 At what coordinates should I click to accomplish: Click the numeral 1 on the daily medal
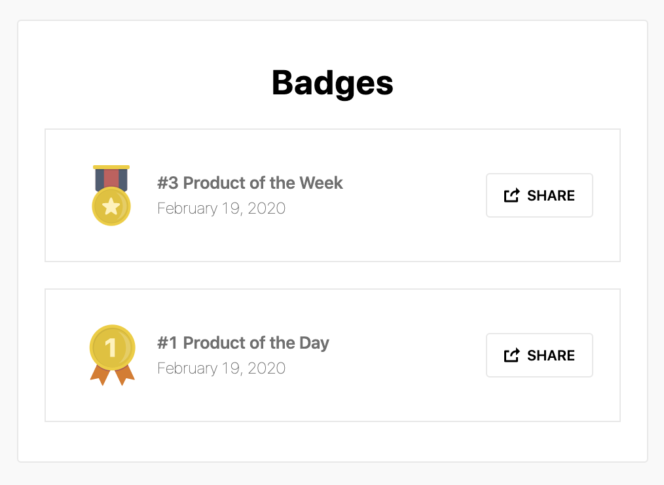pos(111,348)
